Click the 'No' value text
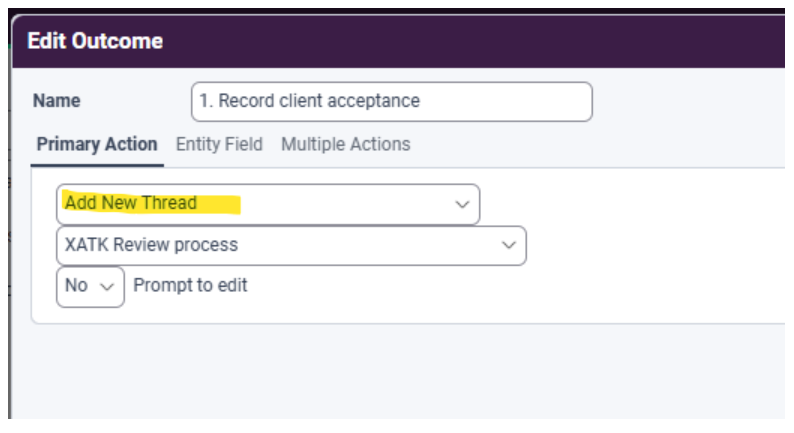 point(76,286)
